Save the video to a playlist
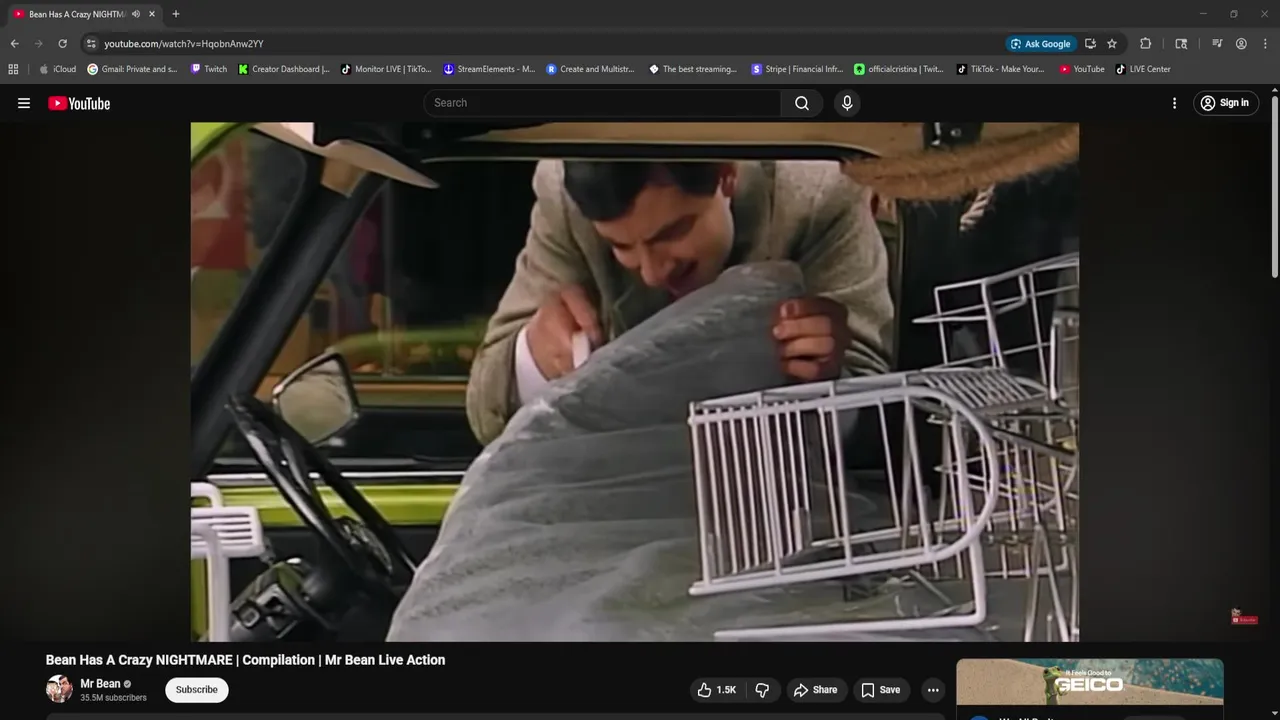 (881, 690)
